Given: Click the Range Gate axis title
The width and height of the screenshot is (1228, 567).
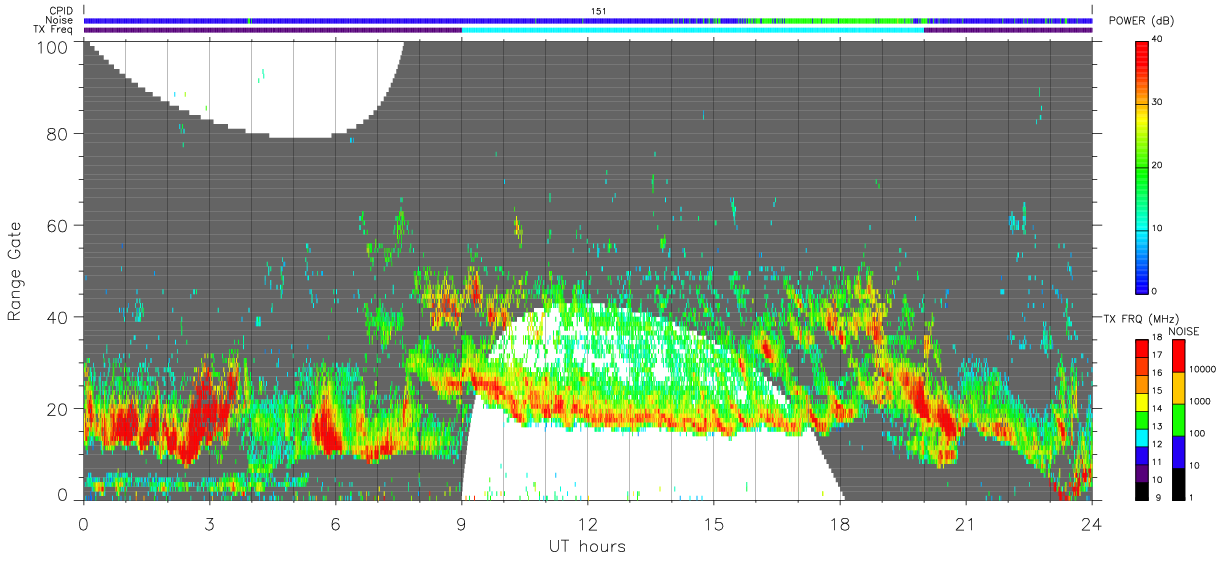Looking at the screenshot, I should [16, 270].
